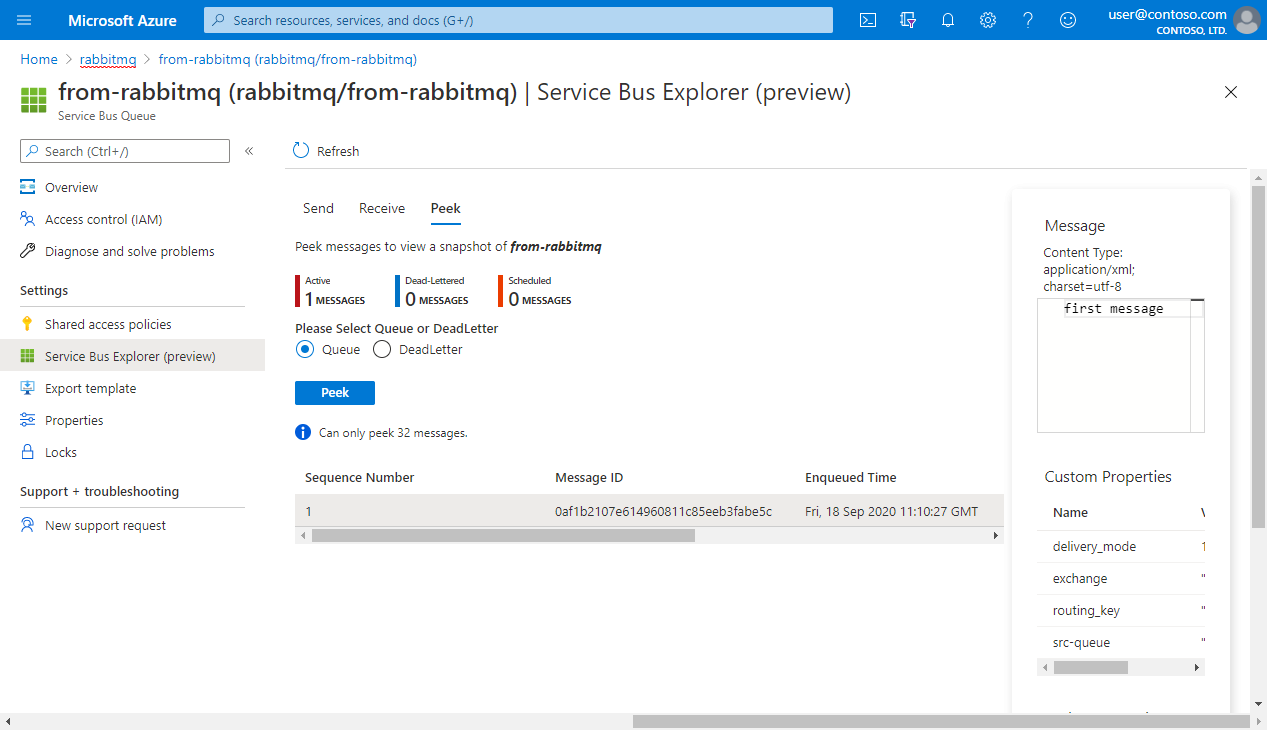
Task: Click the custom properties horizontal scrollbar thumb
Action: 1090,667
